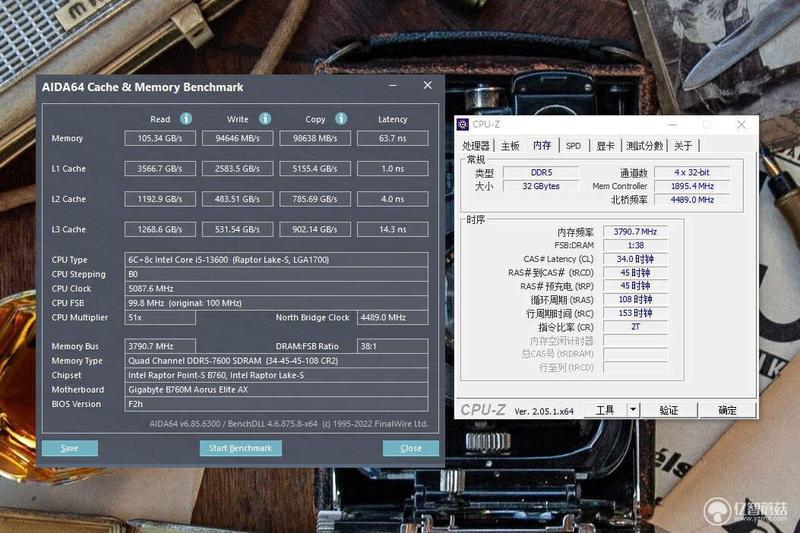This screenshot has width=800, height=533.
Task: Click Memory Write value 94646 MB/s
Action: coord(237,138)
